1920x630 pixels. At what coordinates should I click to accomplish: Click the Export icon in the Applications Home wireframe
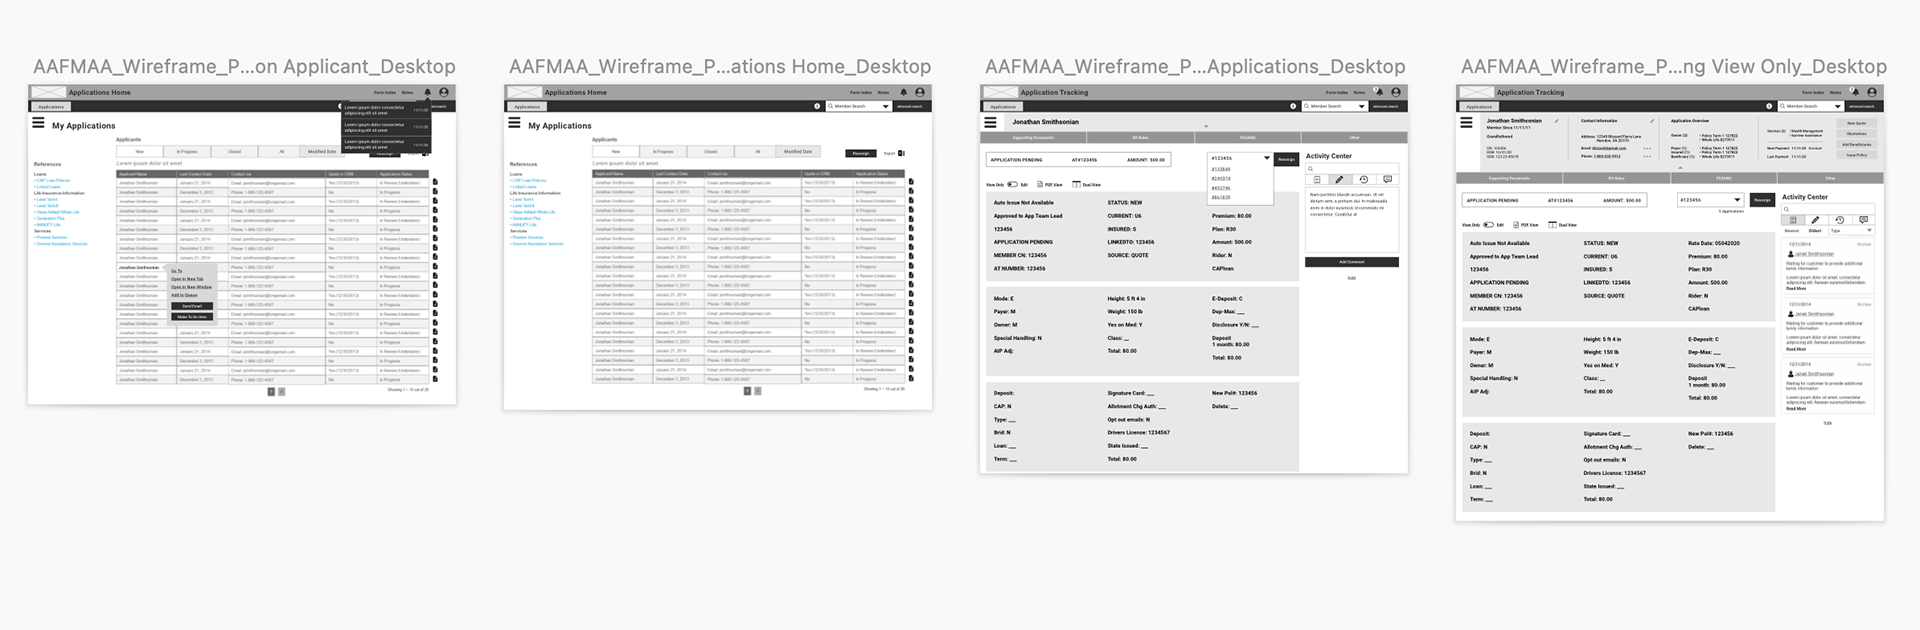[x=902, y=153]
